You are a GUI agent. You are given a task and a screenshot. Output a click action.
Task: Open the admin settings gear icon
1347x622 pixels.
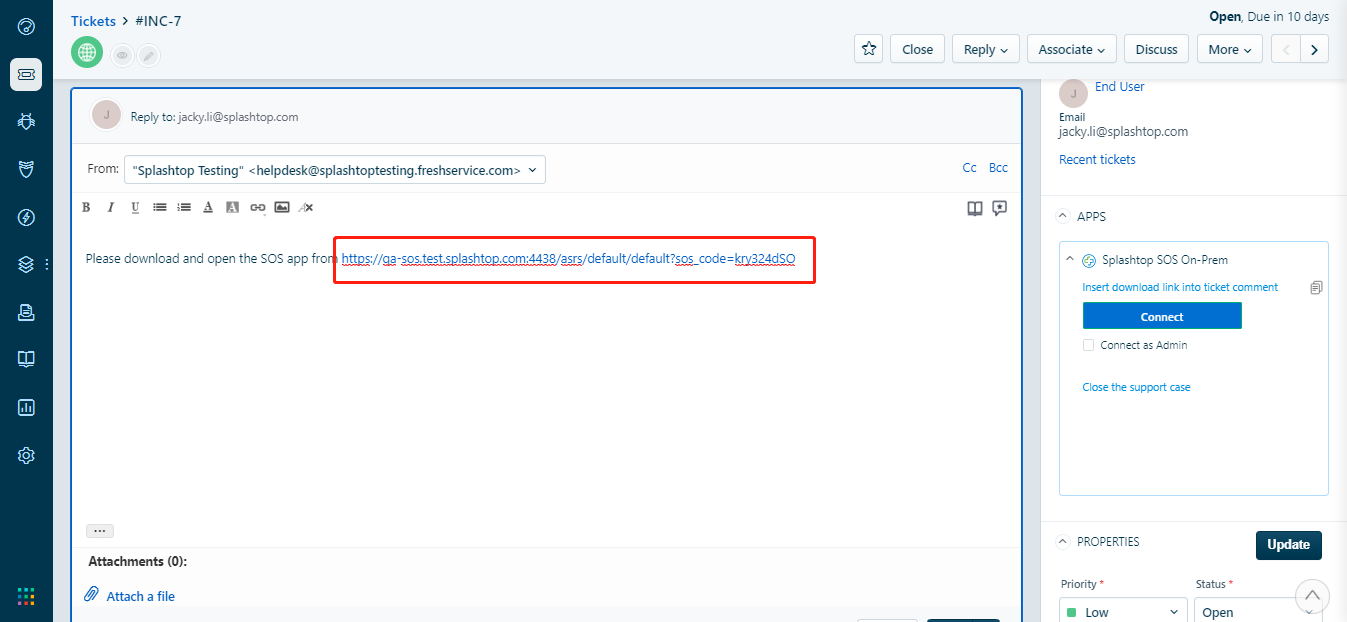(26, 455)
